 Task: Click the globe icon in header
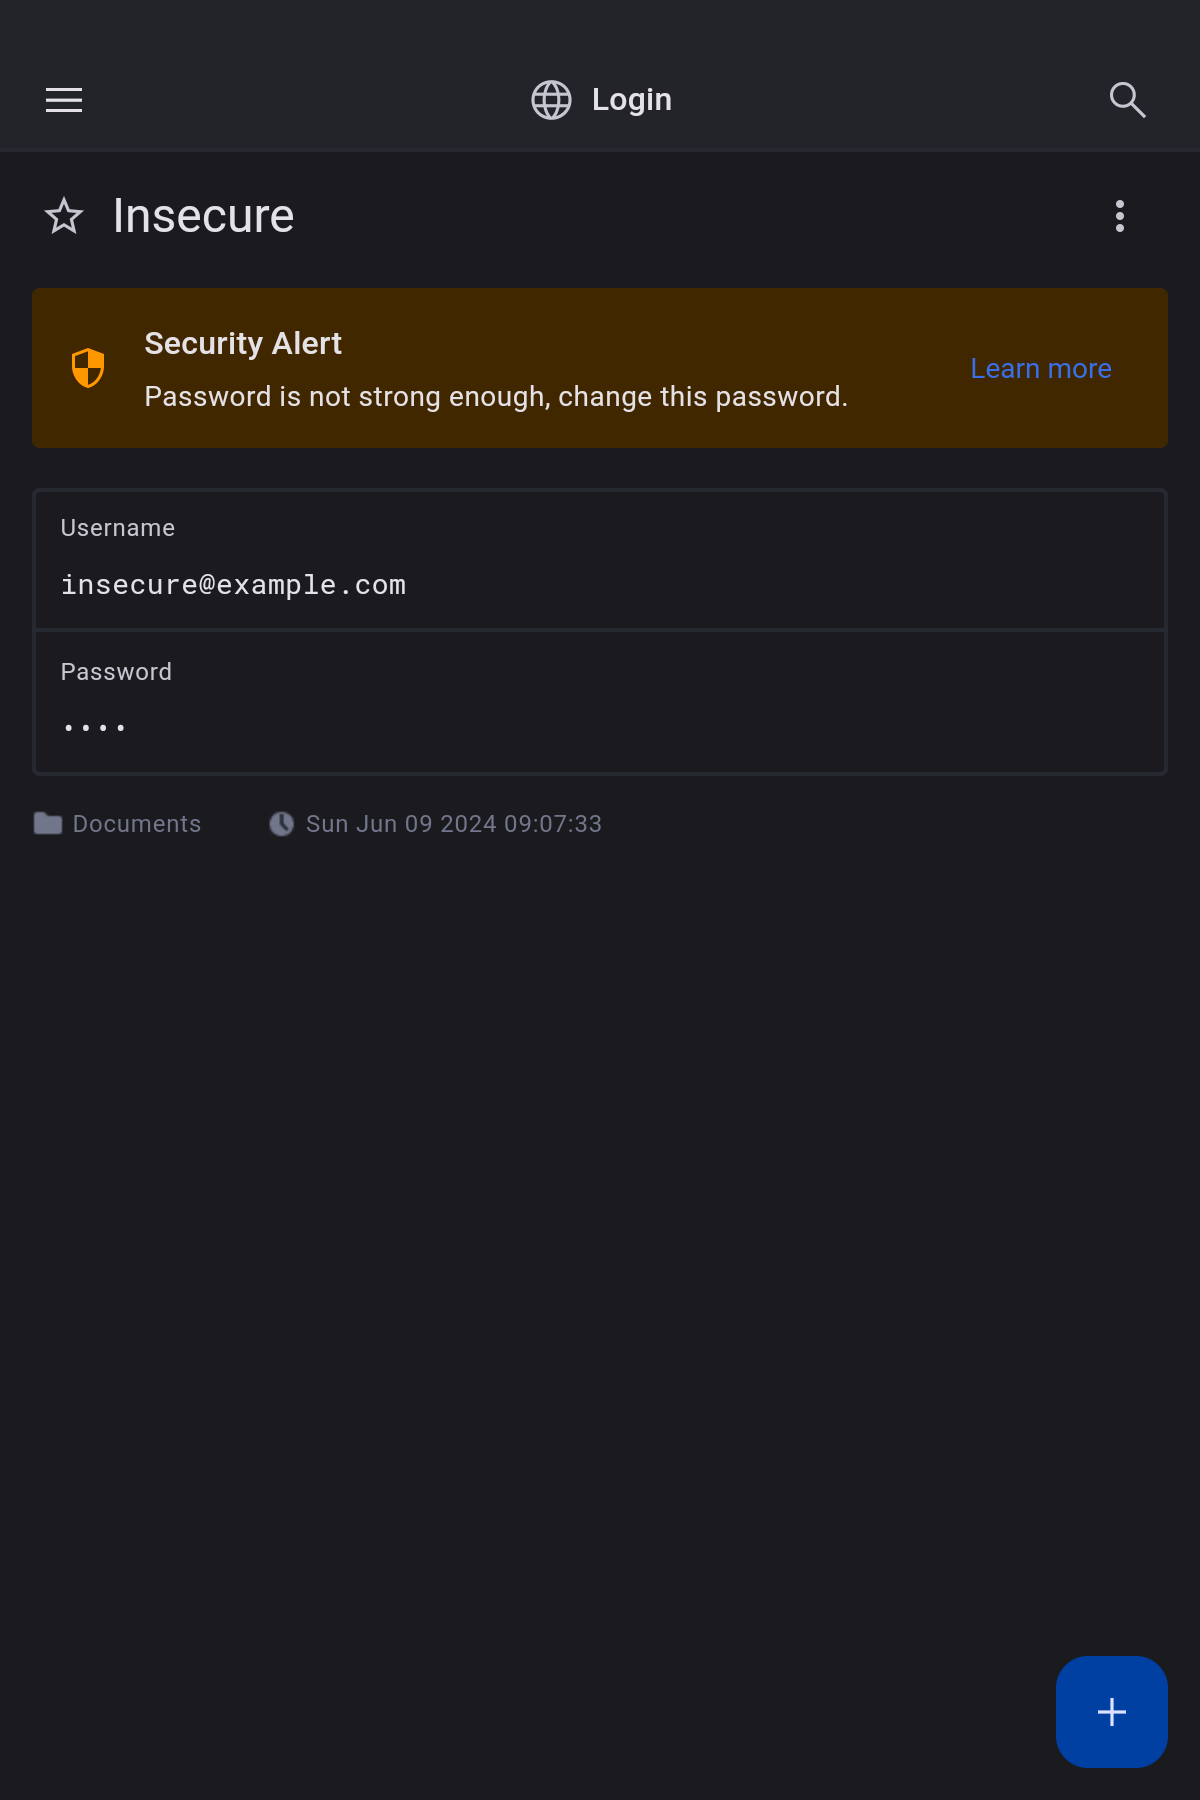tap(551, 100)
